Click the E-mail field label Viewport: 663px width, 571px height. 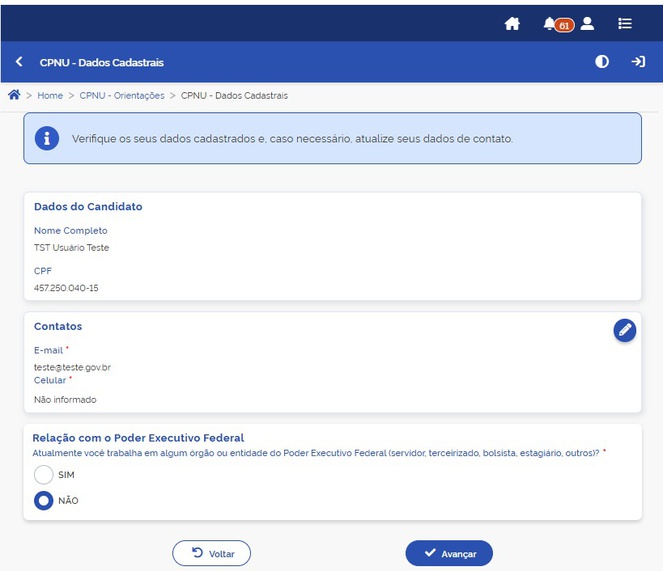pos(48,350)
